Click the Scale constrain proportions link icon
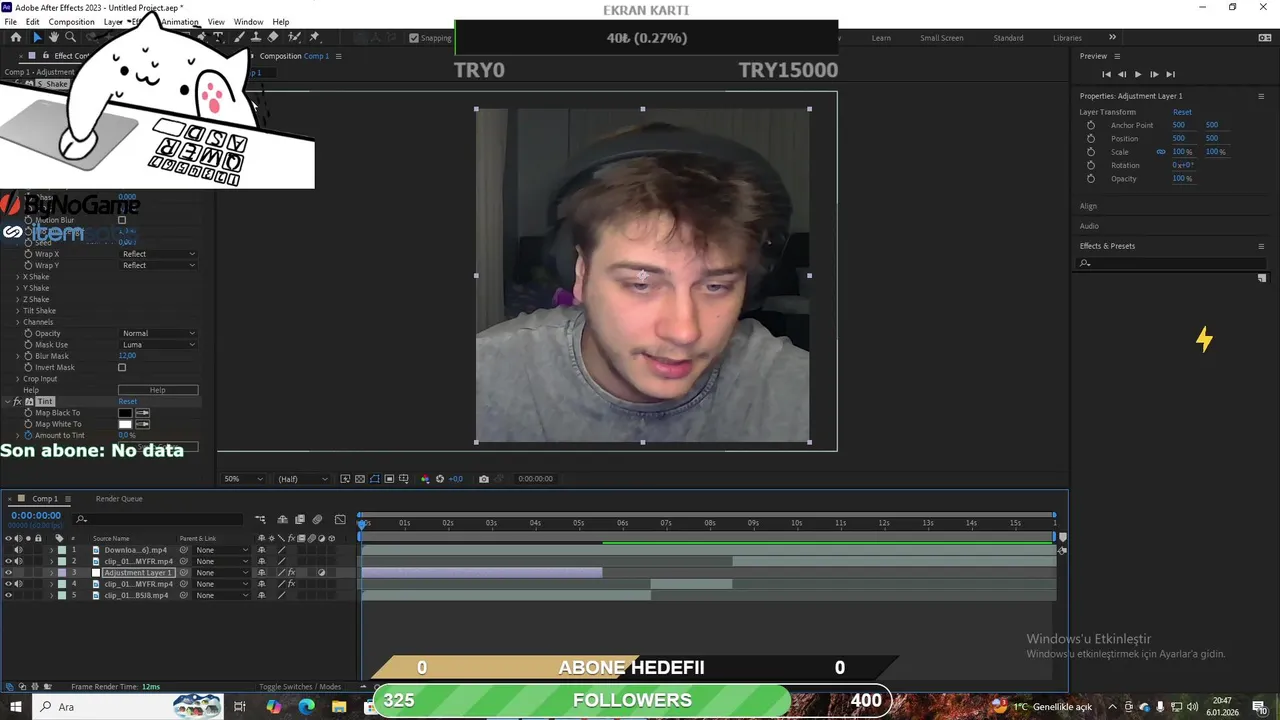 [x=1161, y=152]
